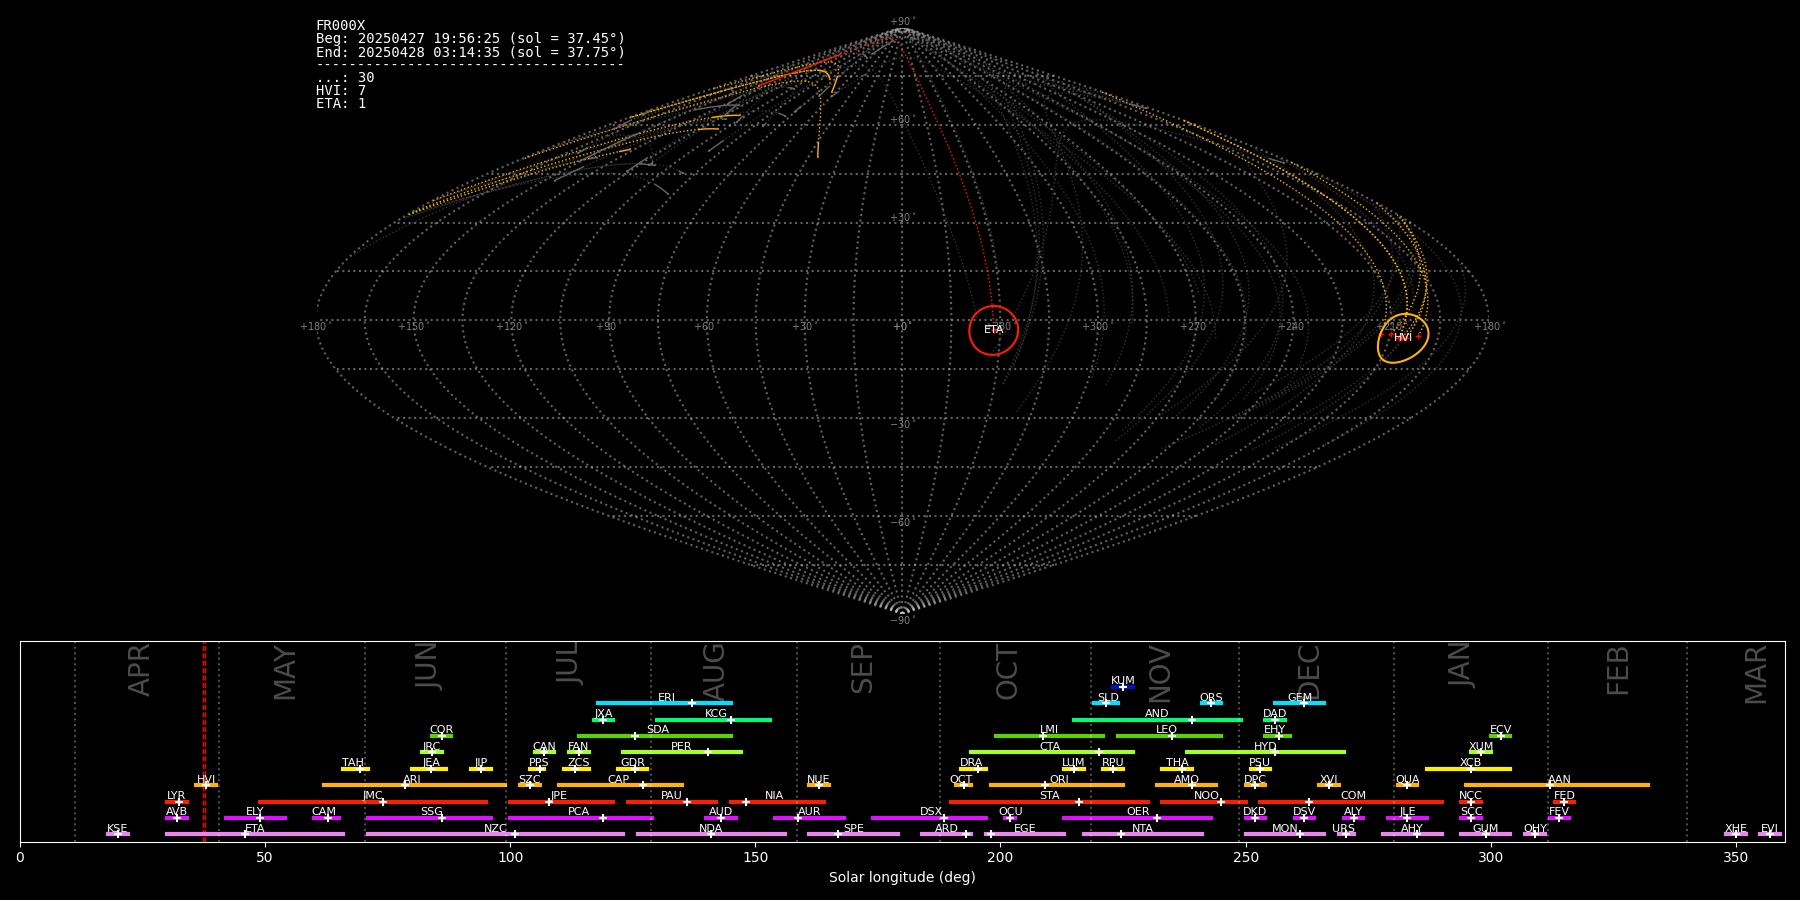Click the KCG shower label

point(716,714)
